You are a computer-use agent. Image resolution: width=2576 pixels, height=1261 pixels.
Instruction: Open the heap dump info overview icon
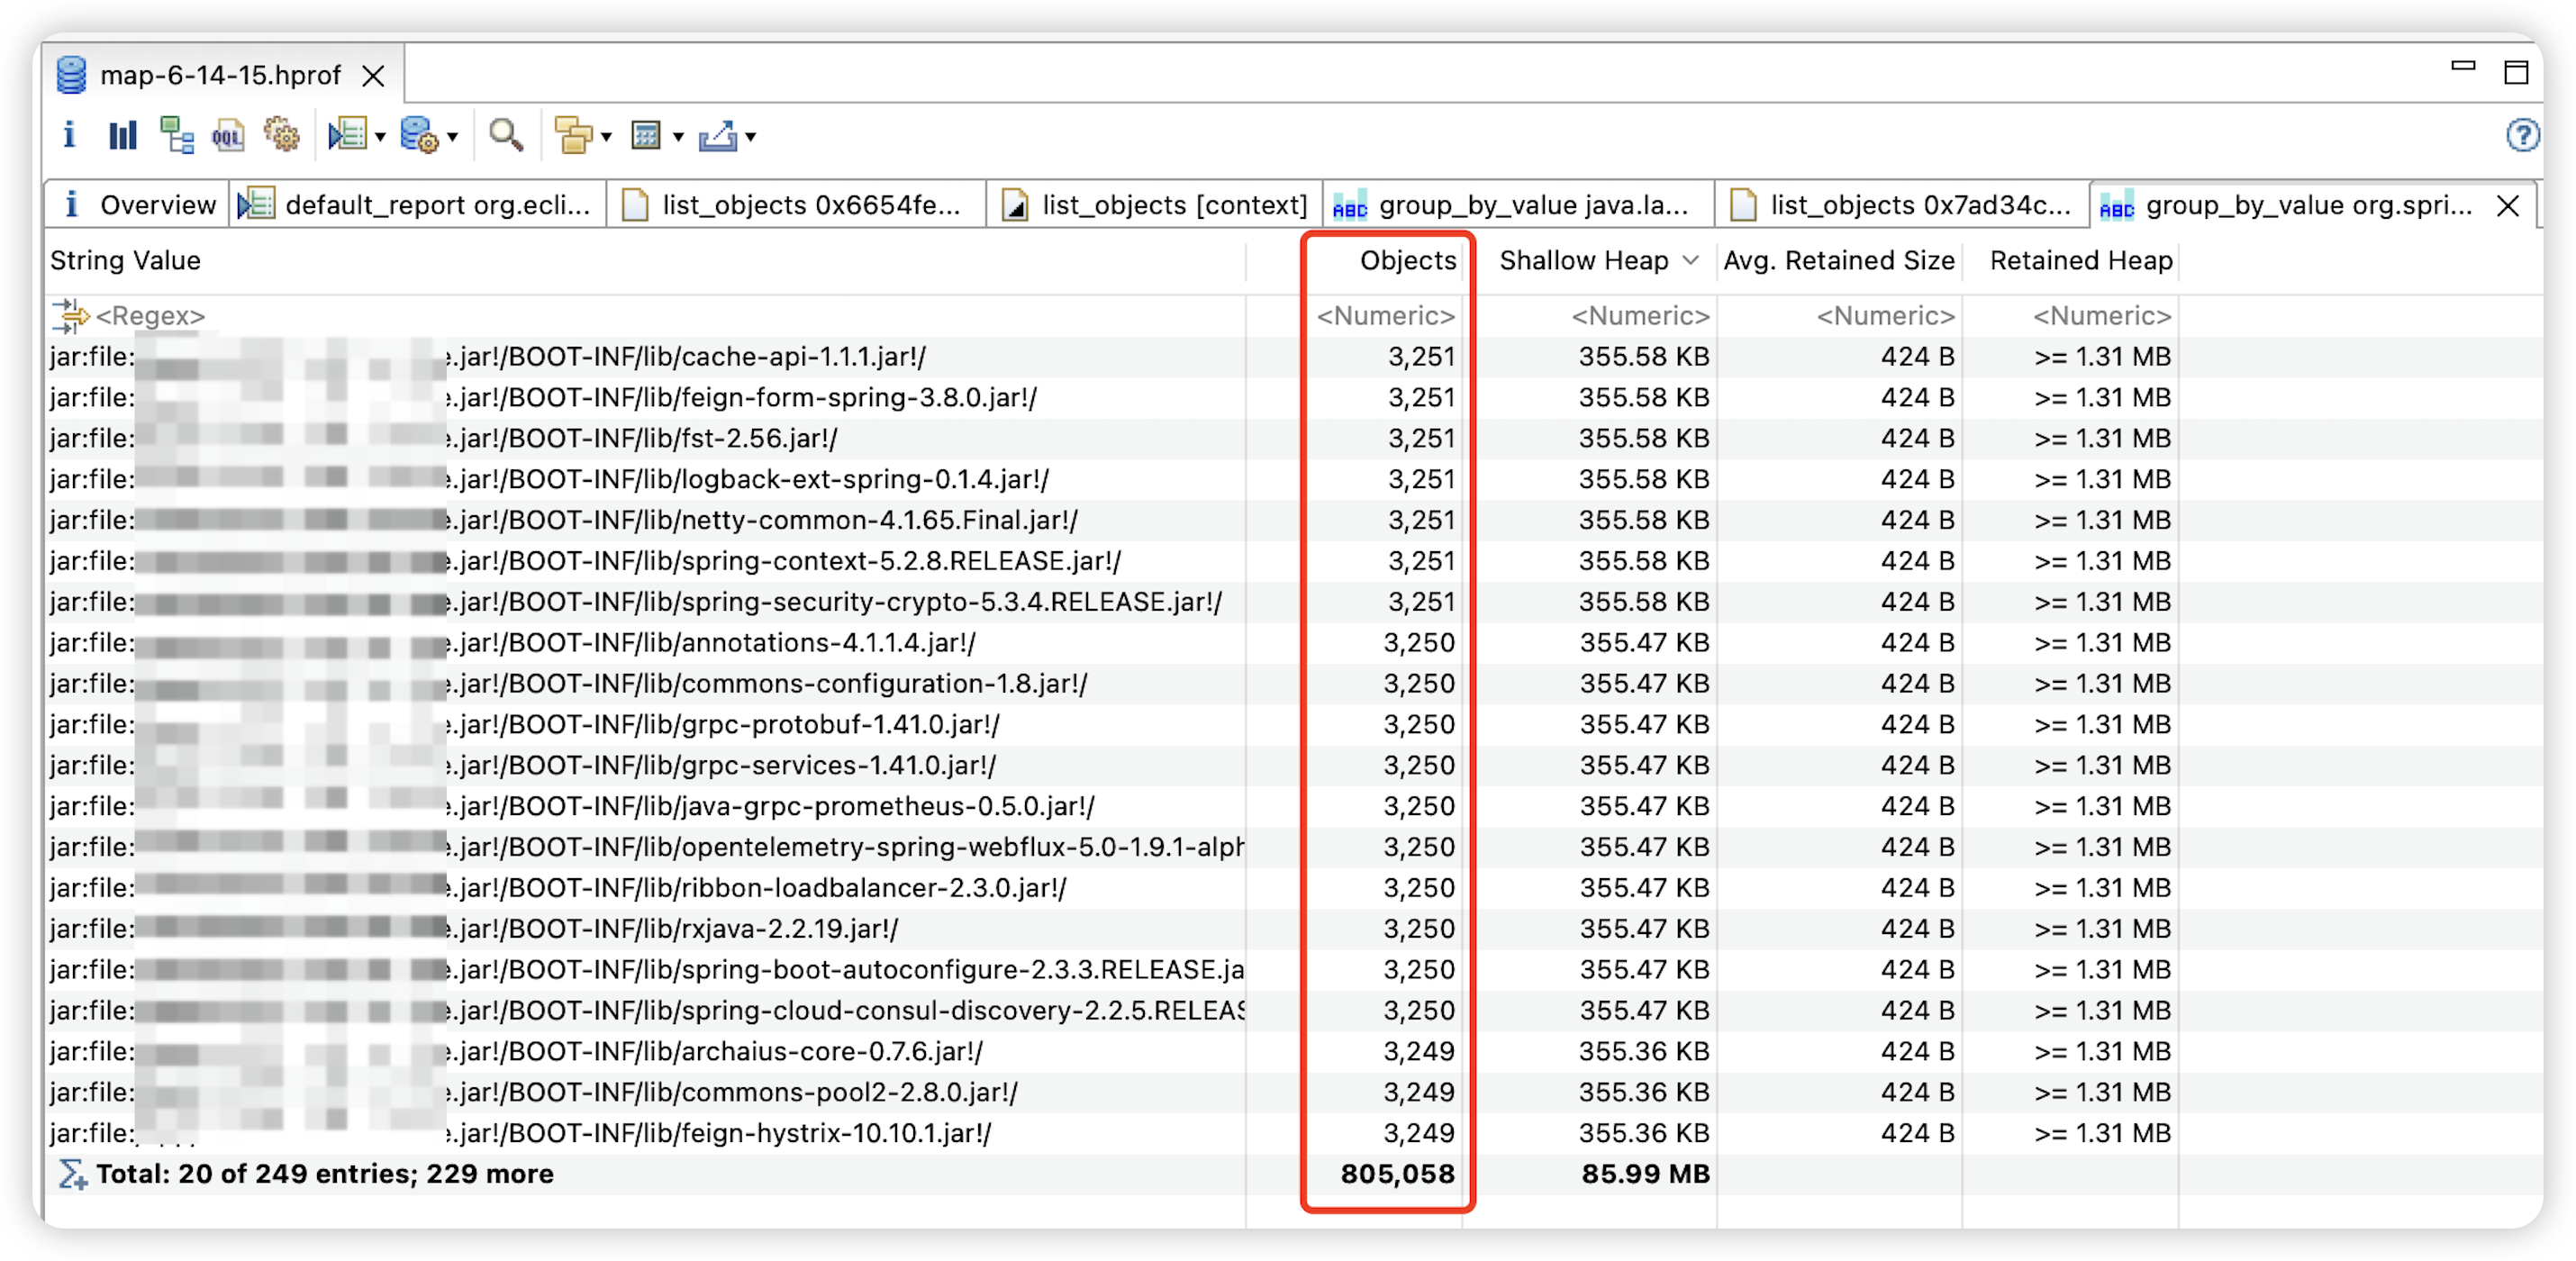click(69, 135)
